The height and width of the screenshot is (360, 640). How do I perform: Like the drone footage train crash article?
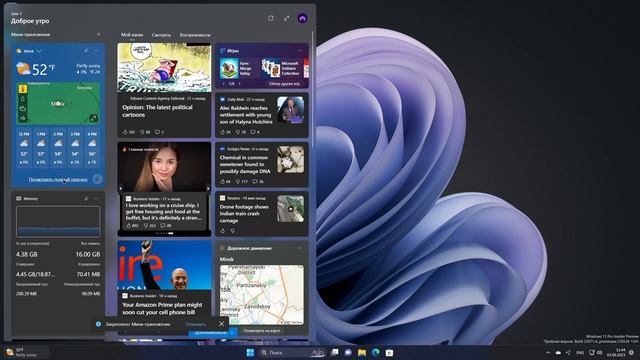pyautogui.click(x=223, y=231)
